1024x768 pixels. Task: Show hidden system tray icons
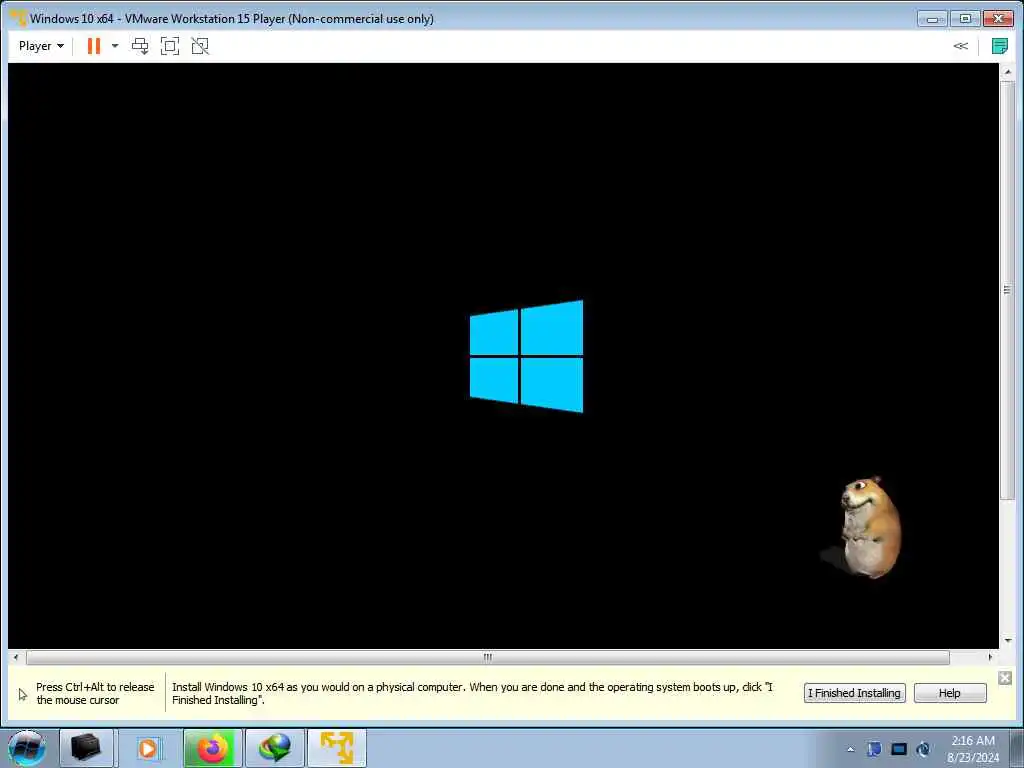pyautogui.click(x=850, y=749)
